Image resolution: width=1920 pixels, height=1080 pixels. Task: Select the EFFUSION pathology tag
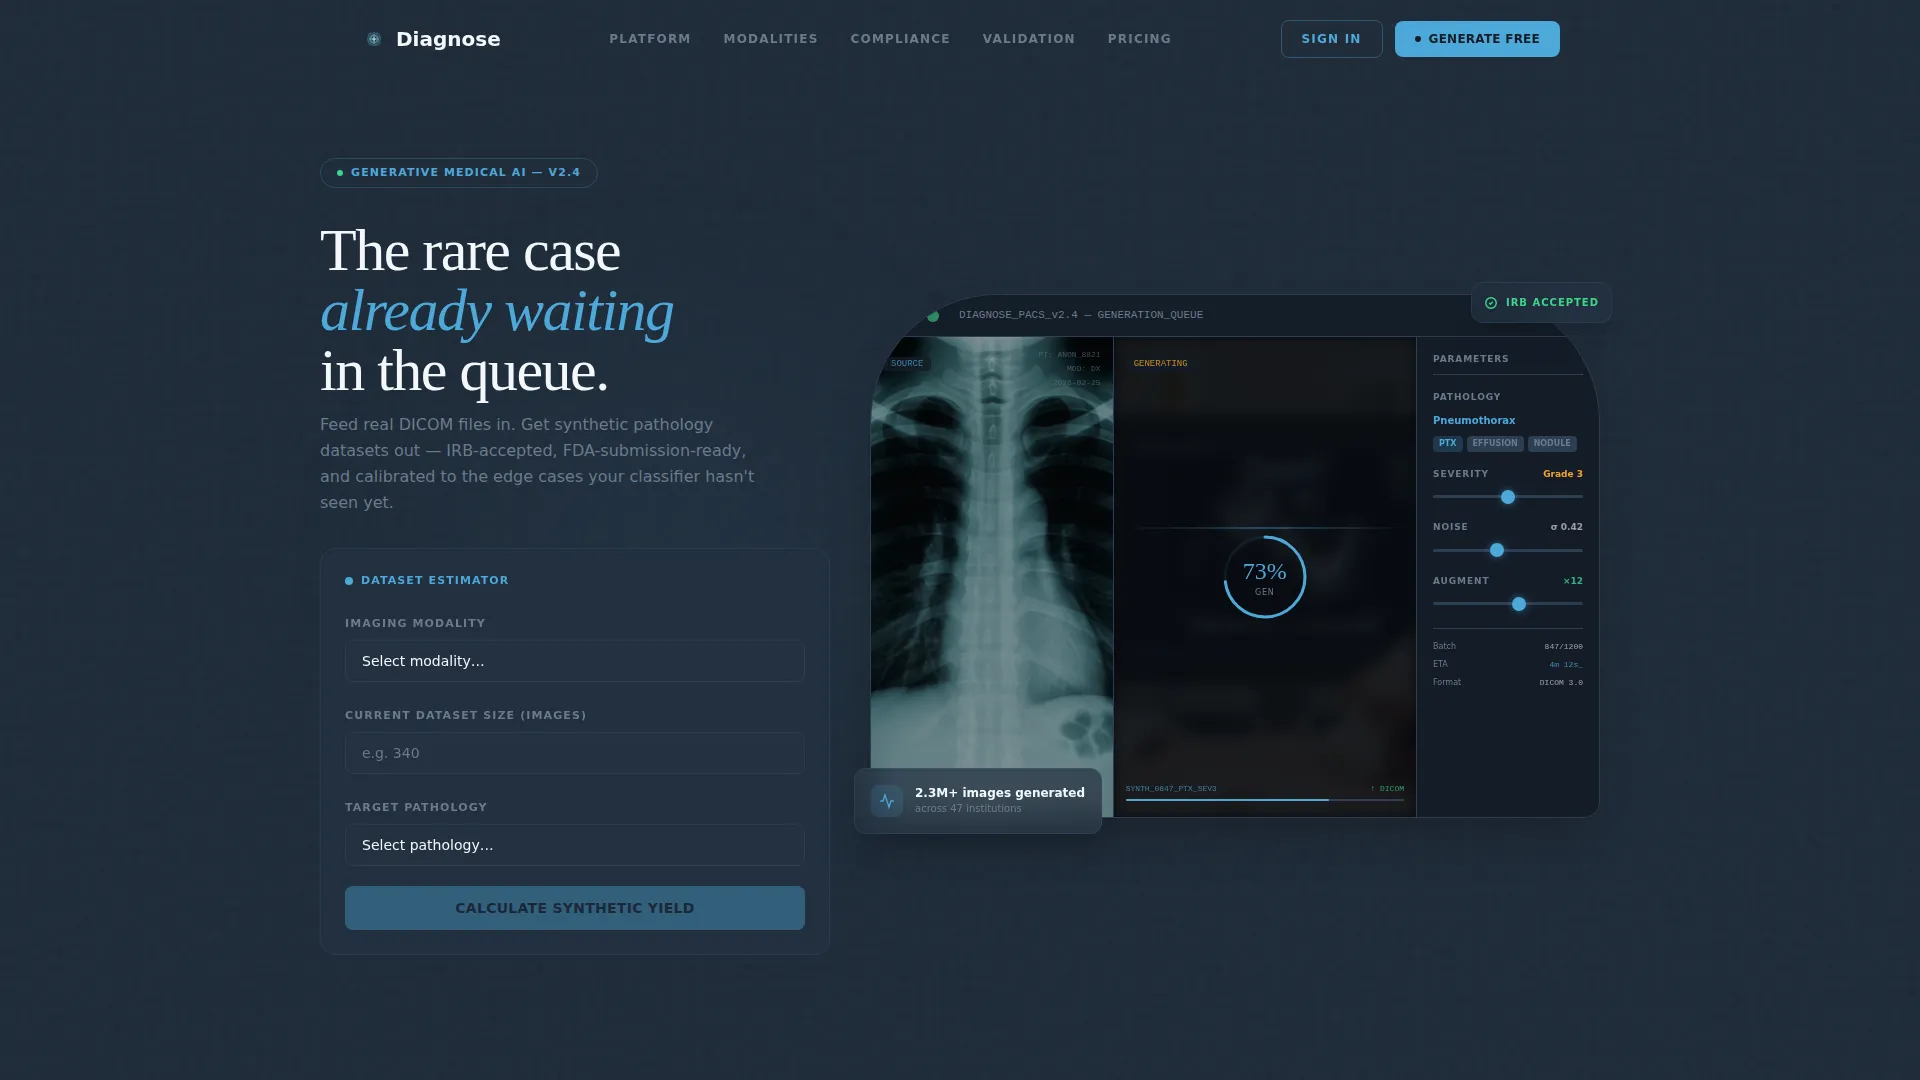1495,443
